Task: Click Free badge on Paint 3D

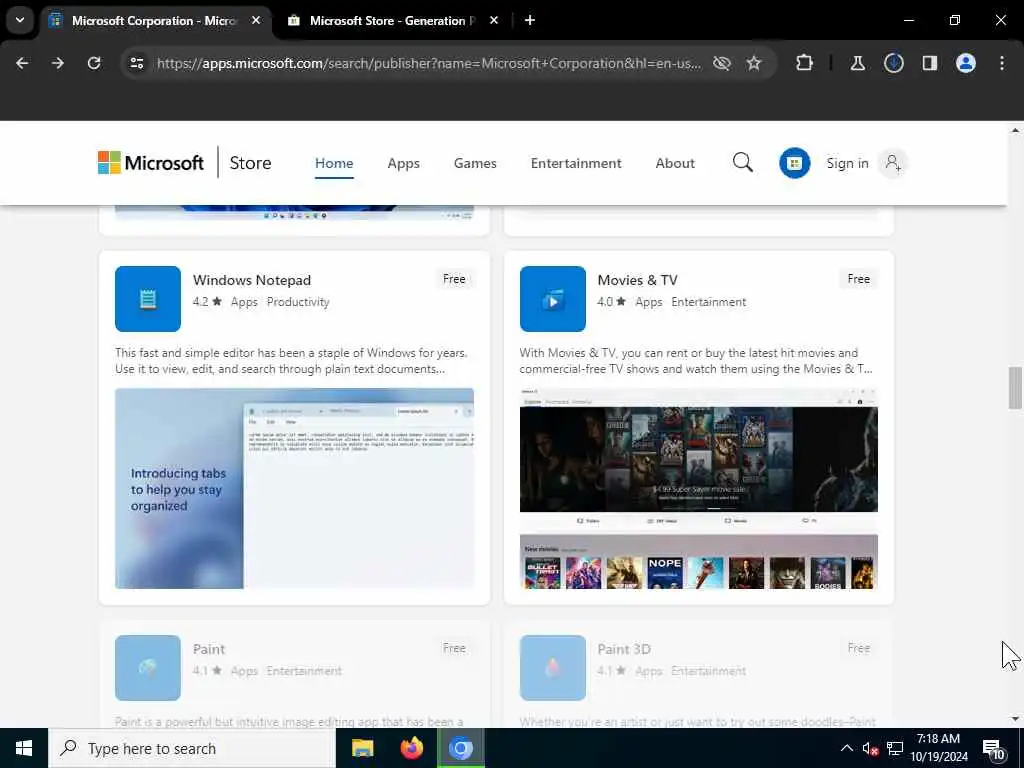Action: pos(858,648)
